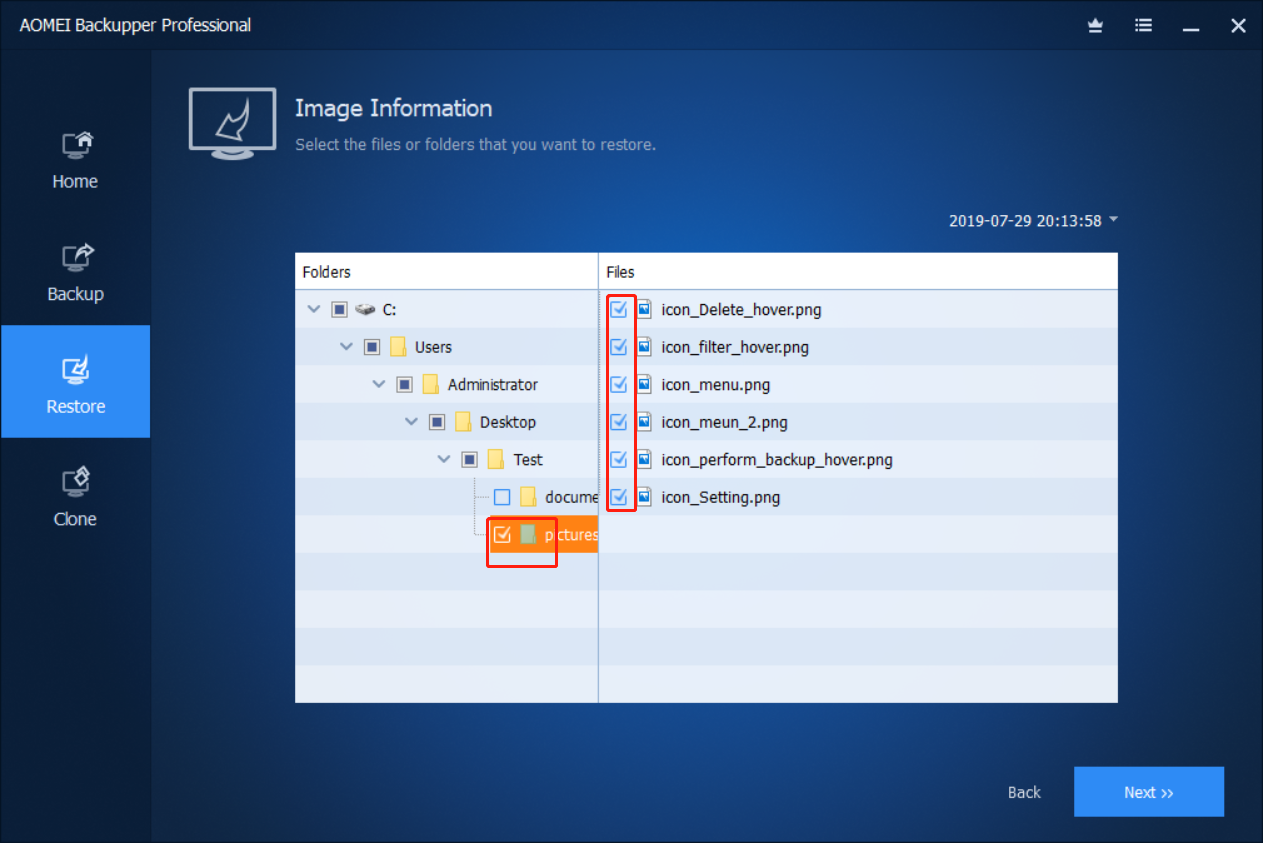The height and width of the screenshot is (843, 1263).
Task: Collapse the Test folder in the tree
Action: point(444,459)
